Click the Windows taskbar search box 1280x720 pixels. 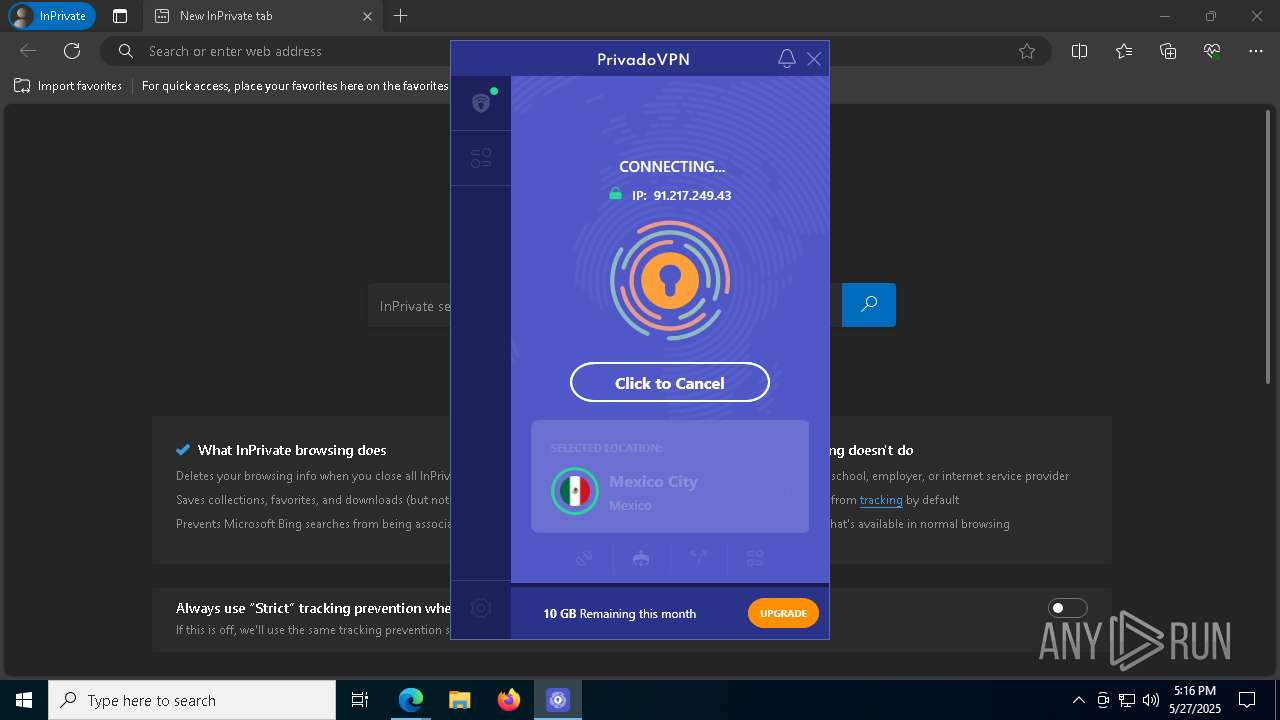point(192,700)
